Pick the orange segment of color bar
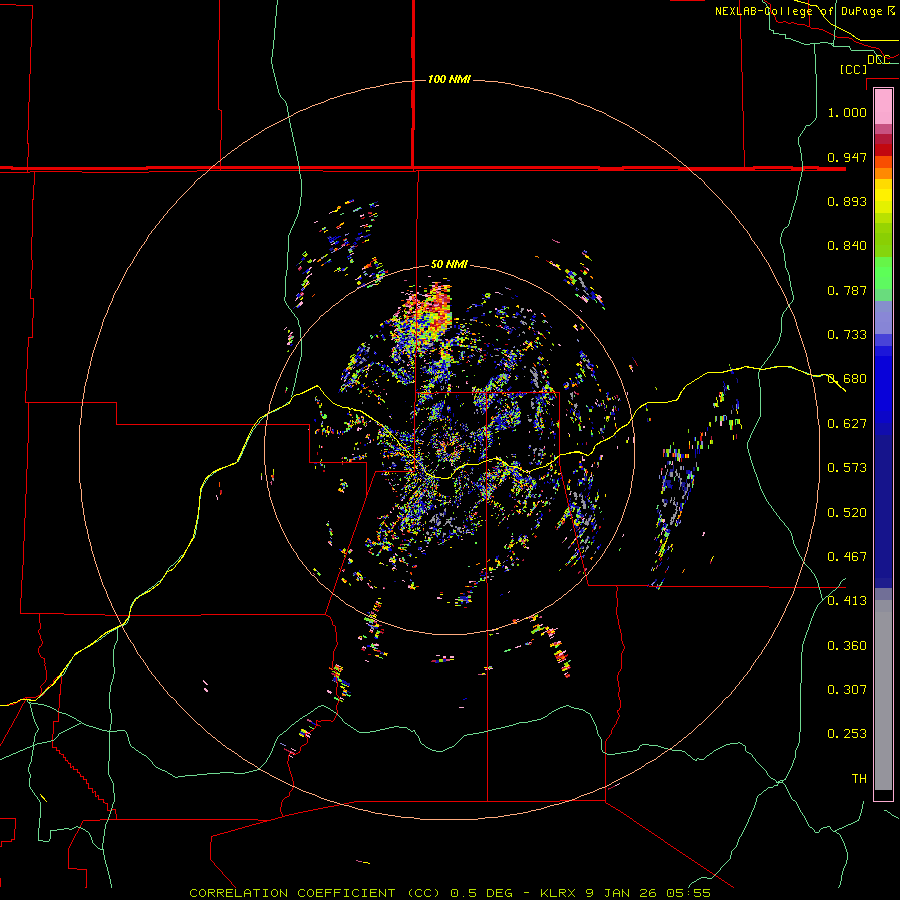The image size is (900, 900). (x=883, y=173)
